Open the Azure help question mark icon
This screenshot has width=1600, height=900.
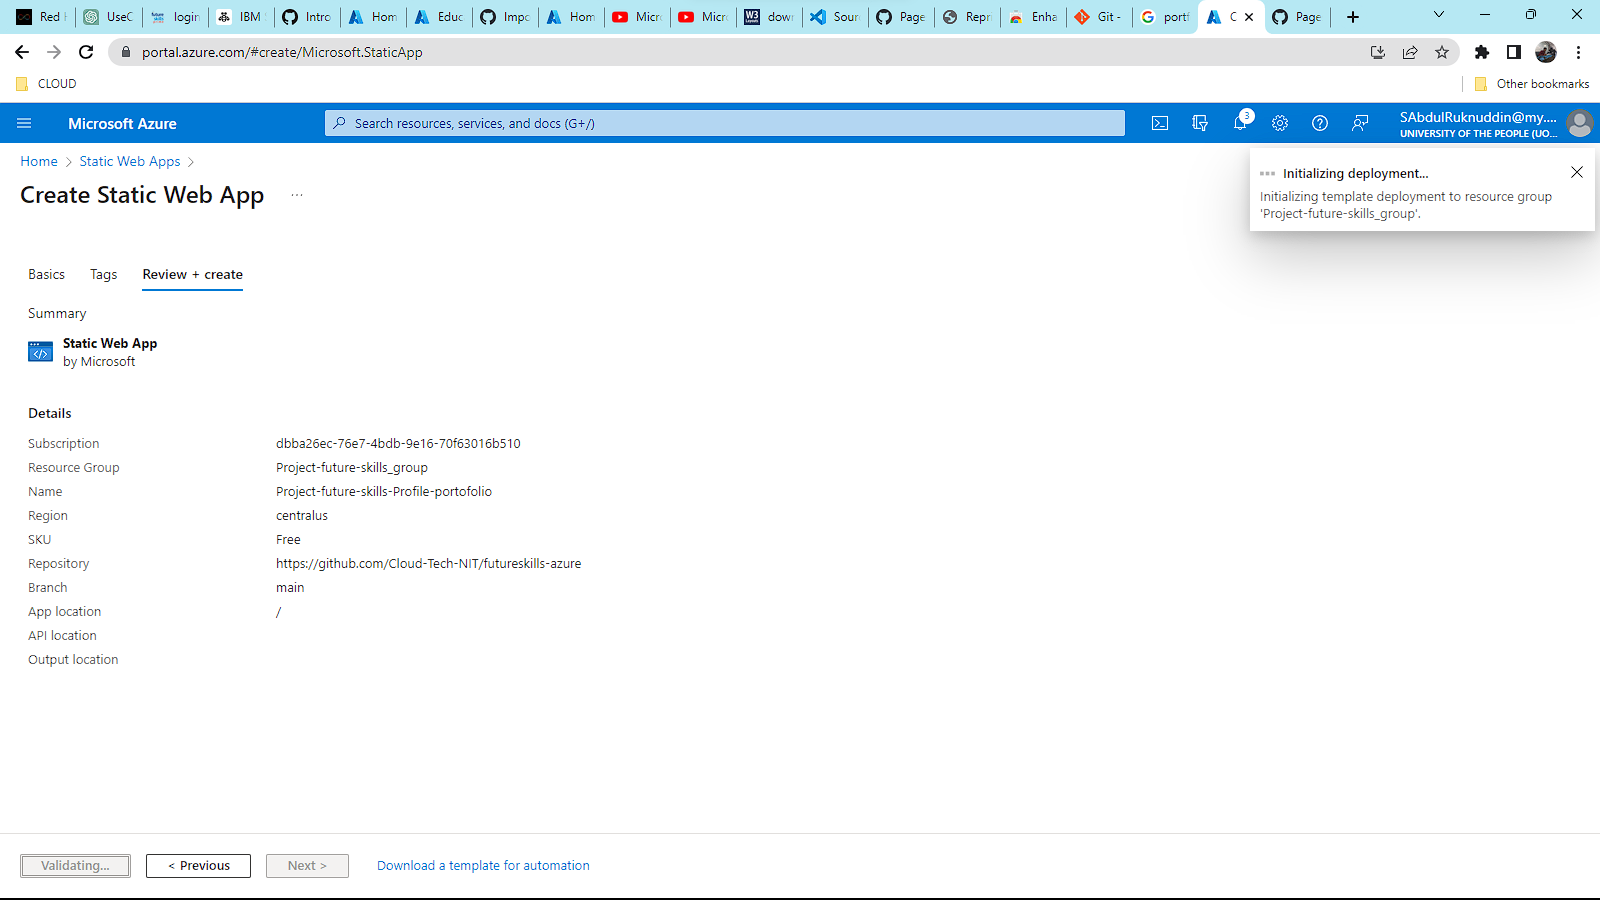coord(1320,123)
